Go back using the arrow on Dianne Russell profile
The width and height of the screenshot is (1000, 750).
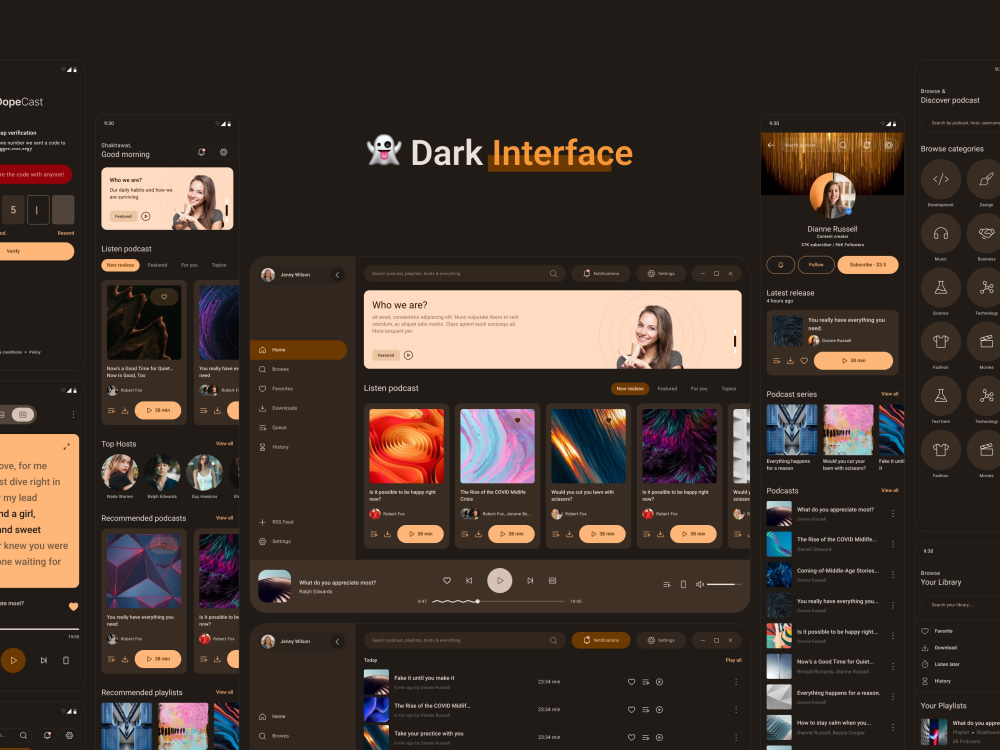[770, 145]
